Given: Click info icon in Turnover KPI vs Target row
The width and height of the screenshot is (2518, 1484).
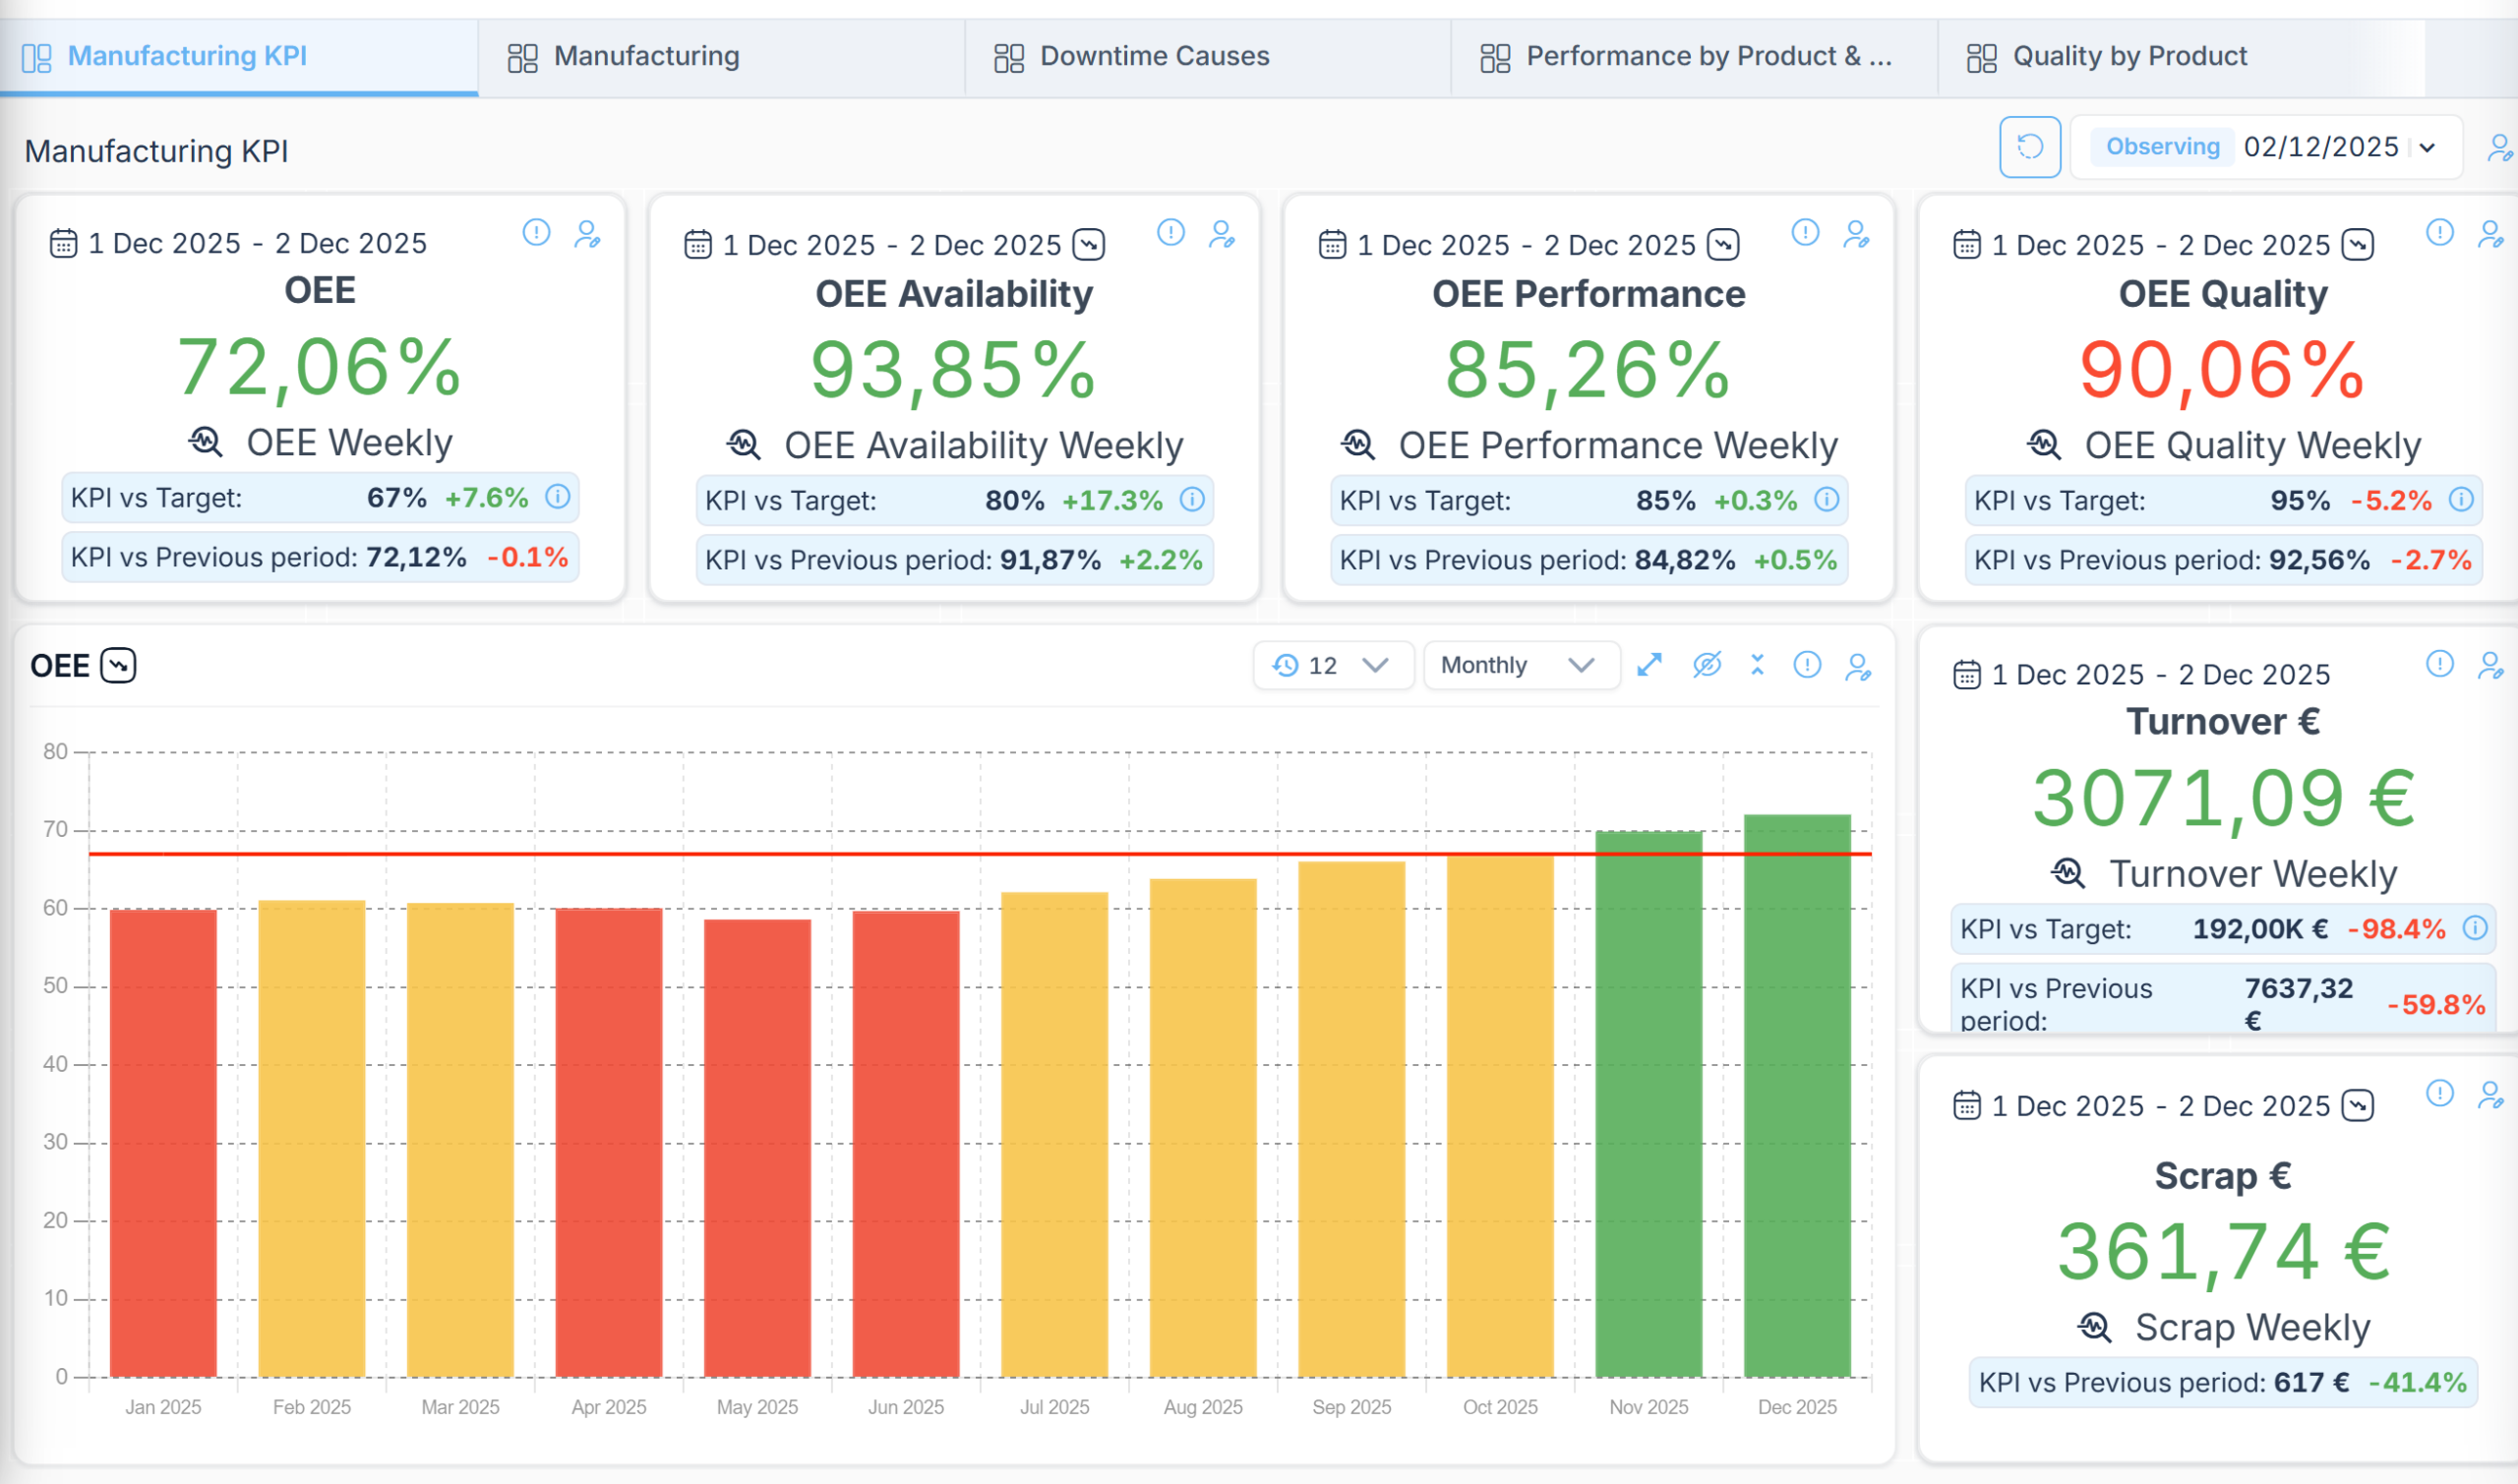Looking at the screenshot, I should tap(2474, 928).
